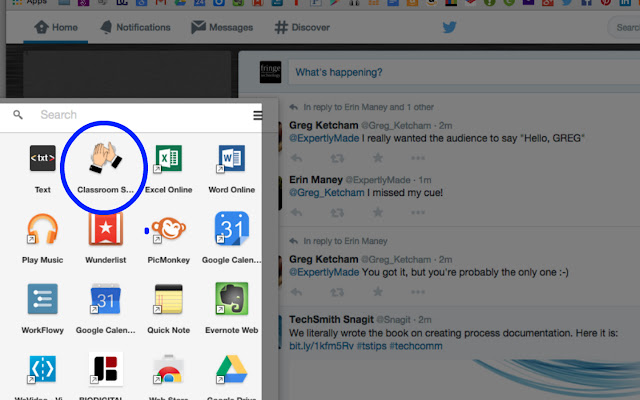The image size is (640, 400).
Task: Click @ExpertlyMade mention in "Hello, GREG" tweet
Action: click(324, 138)
